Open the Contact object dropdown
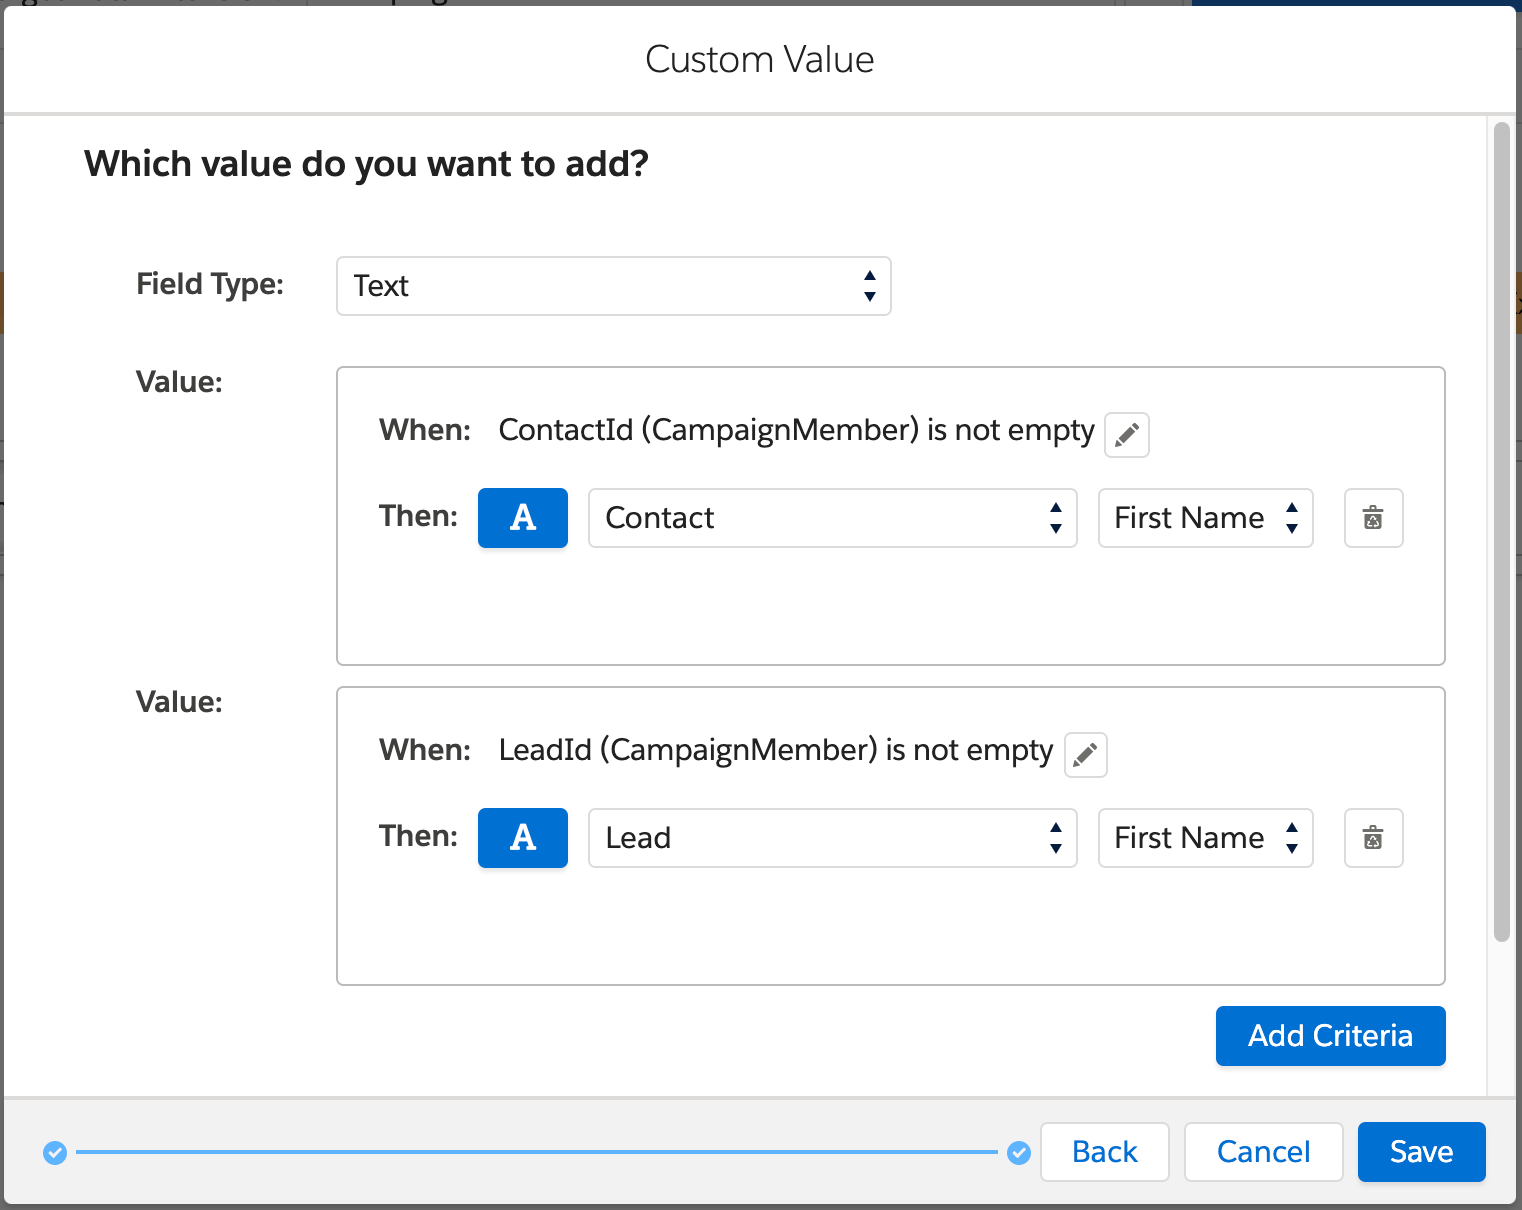Screen dimensions: 1522x1210 [x=832, y=518]
